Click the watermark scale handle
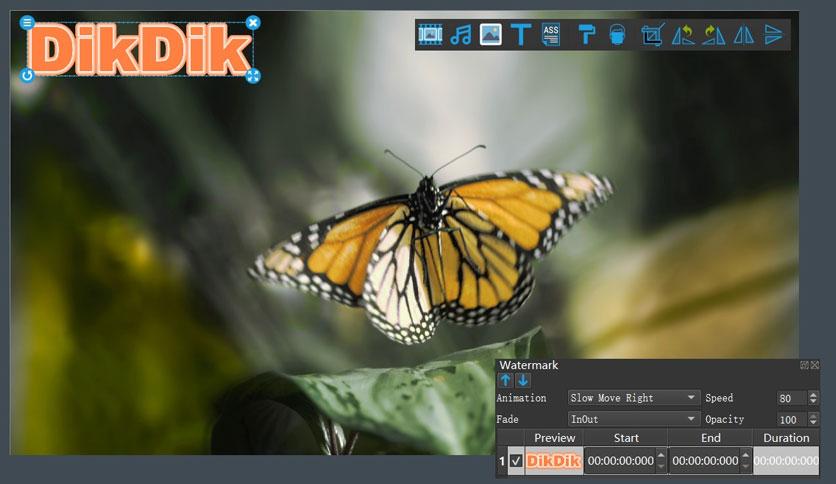The width and height of the screenshot is (836, 484). click(253, 76)
